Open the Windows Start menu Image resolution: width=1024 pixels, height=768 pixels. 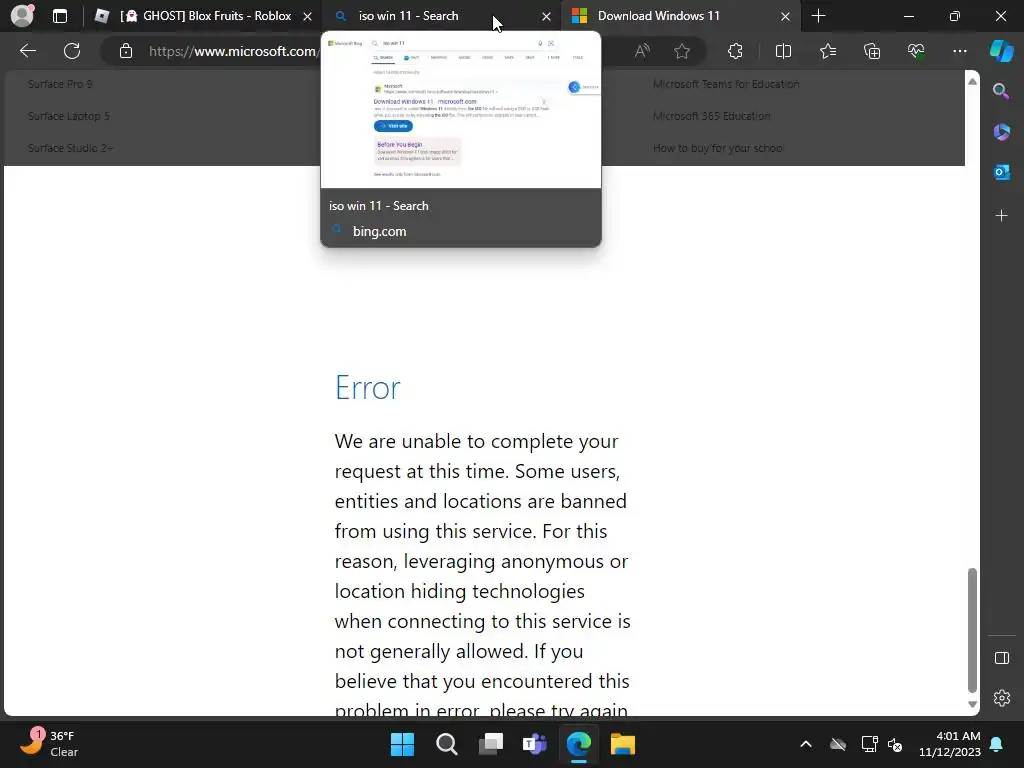(x=402, y=744)
